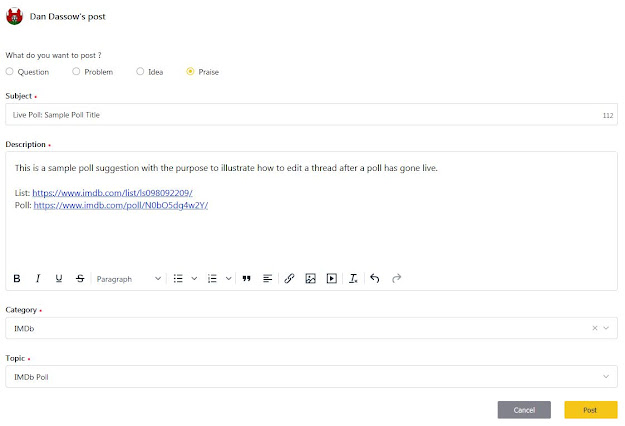
Task: Open the Paragraph style dropdown
Action: pos(128,279)
